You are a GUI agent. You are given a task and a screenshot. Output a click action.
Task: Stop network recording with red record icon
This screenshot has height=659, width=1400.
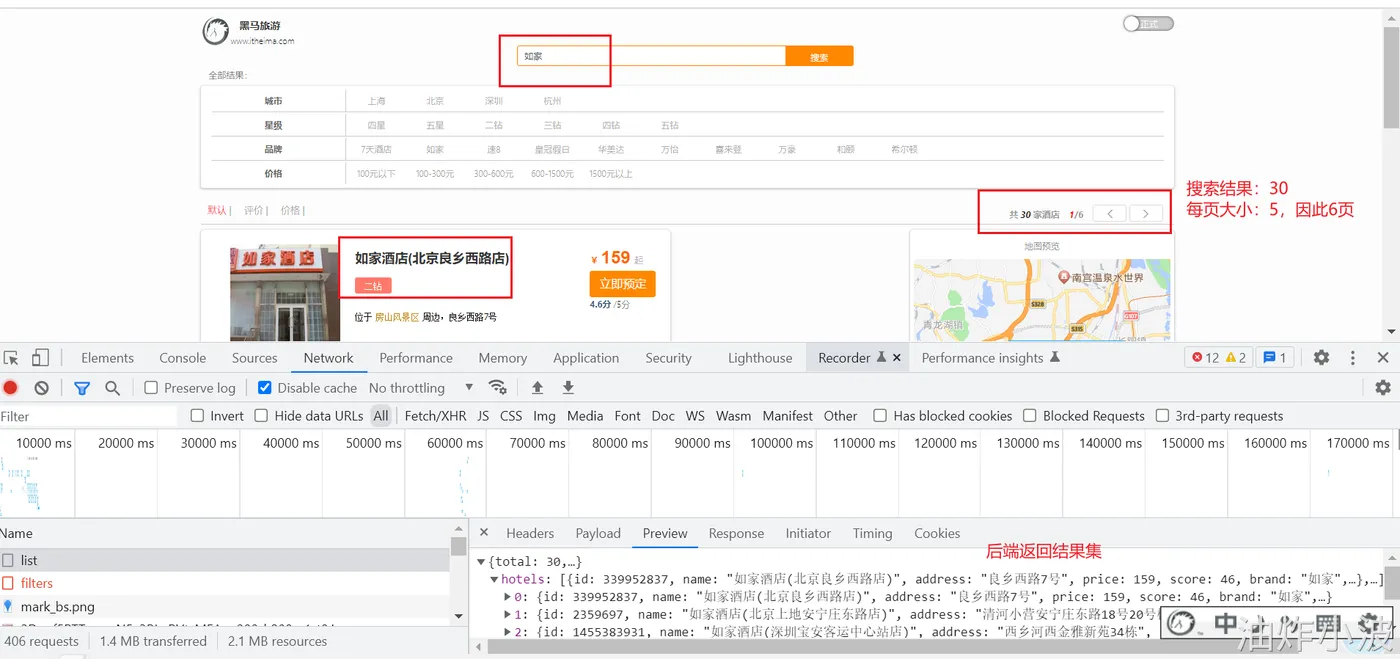pos(10,388)
